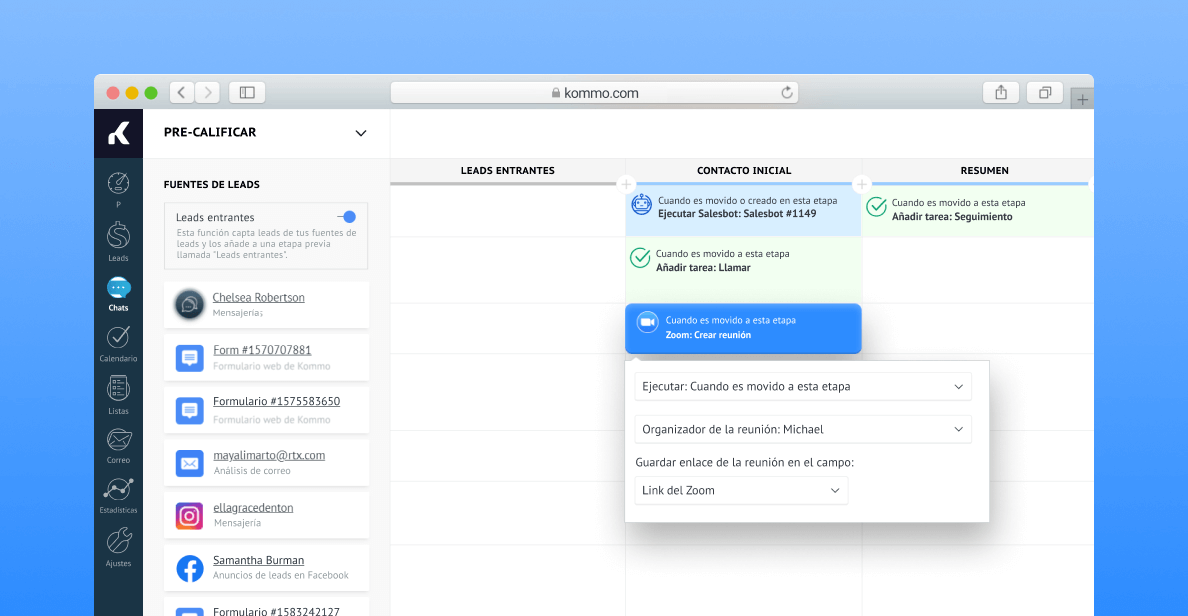Open the mayalimarto@rtx.com source link
Image resolution: width=1188 pixels, height=616 pixels.
(x=268, y=455)
